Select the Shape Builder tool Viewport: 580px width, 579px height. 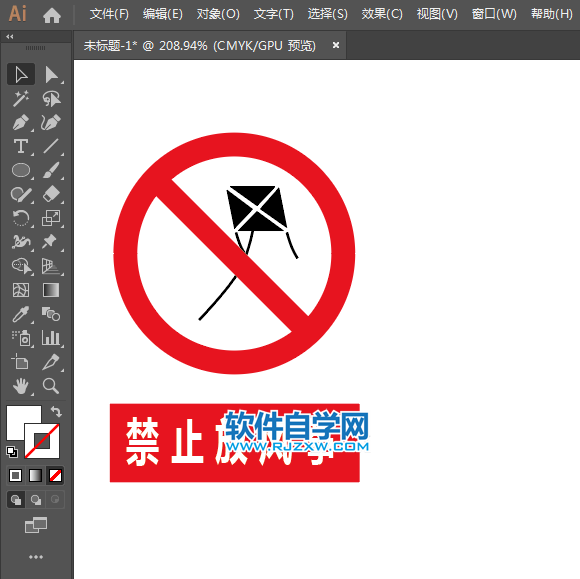point(21,266)
